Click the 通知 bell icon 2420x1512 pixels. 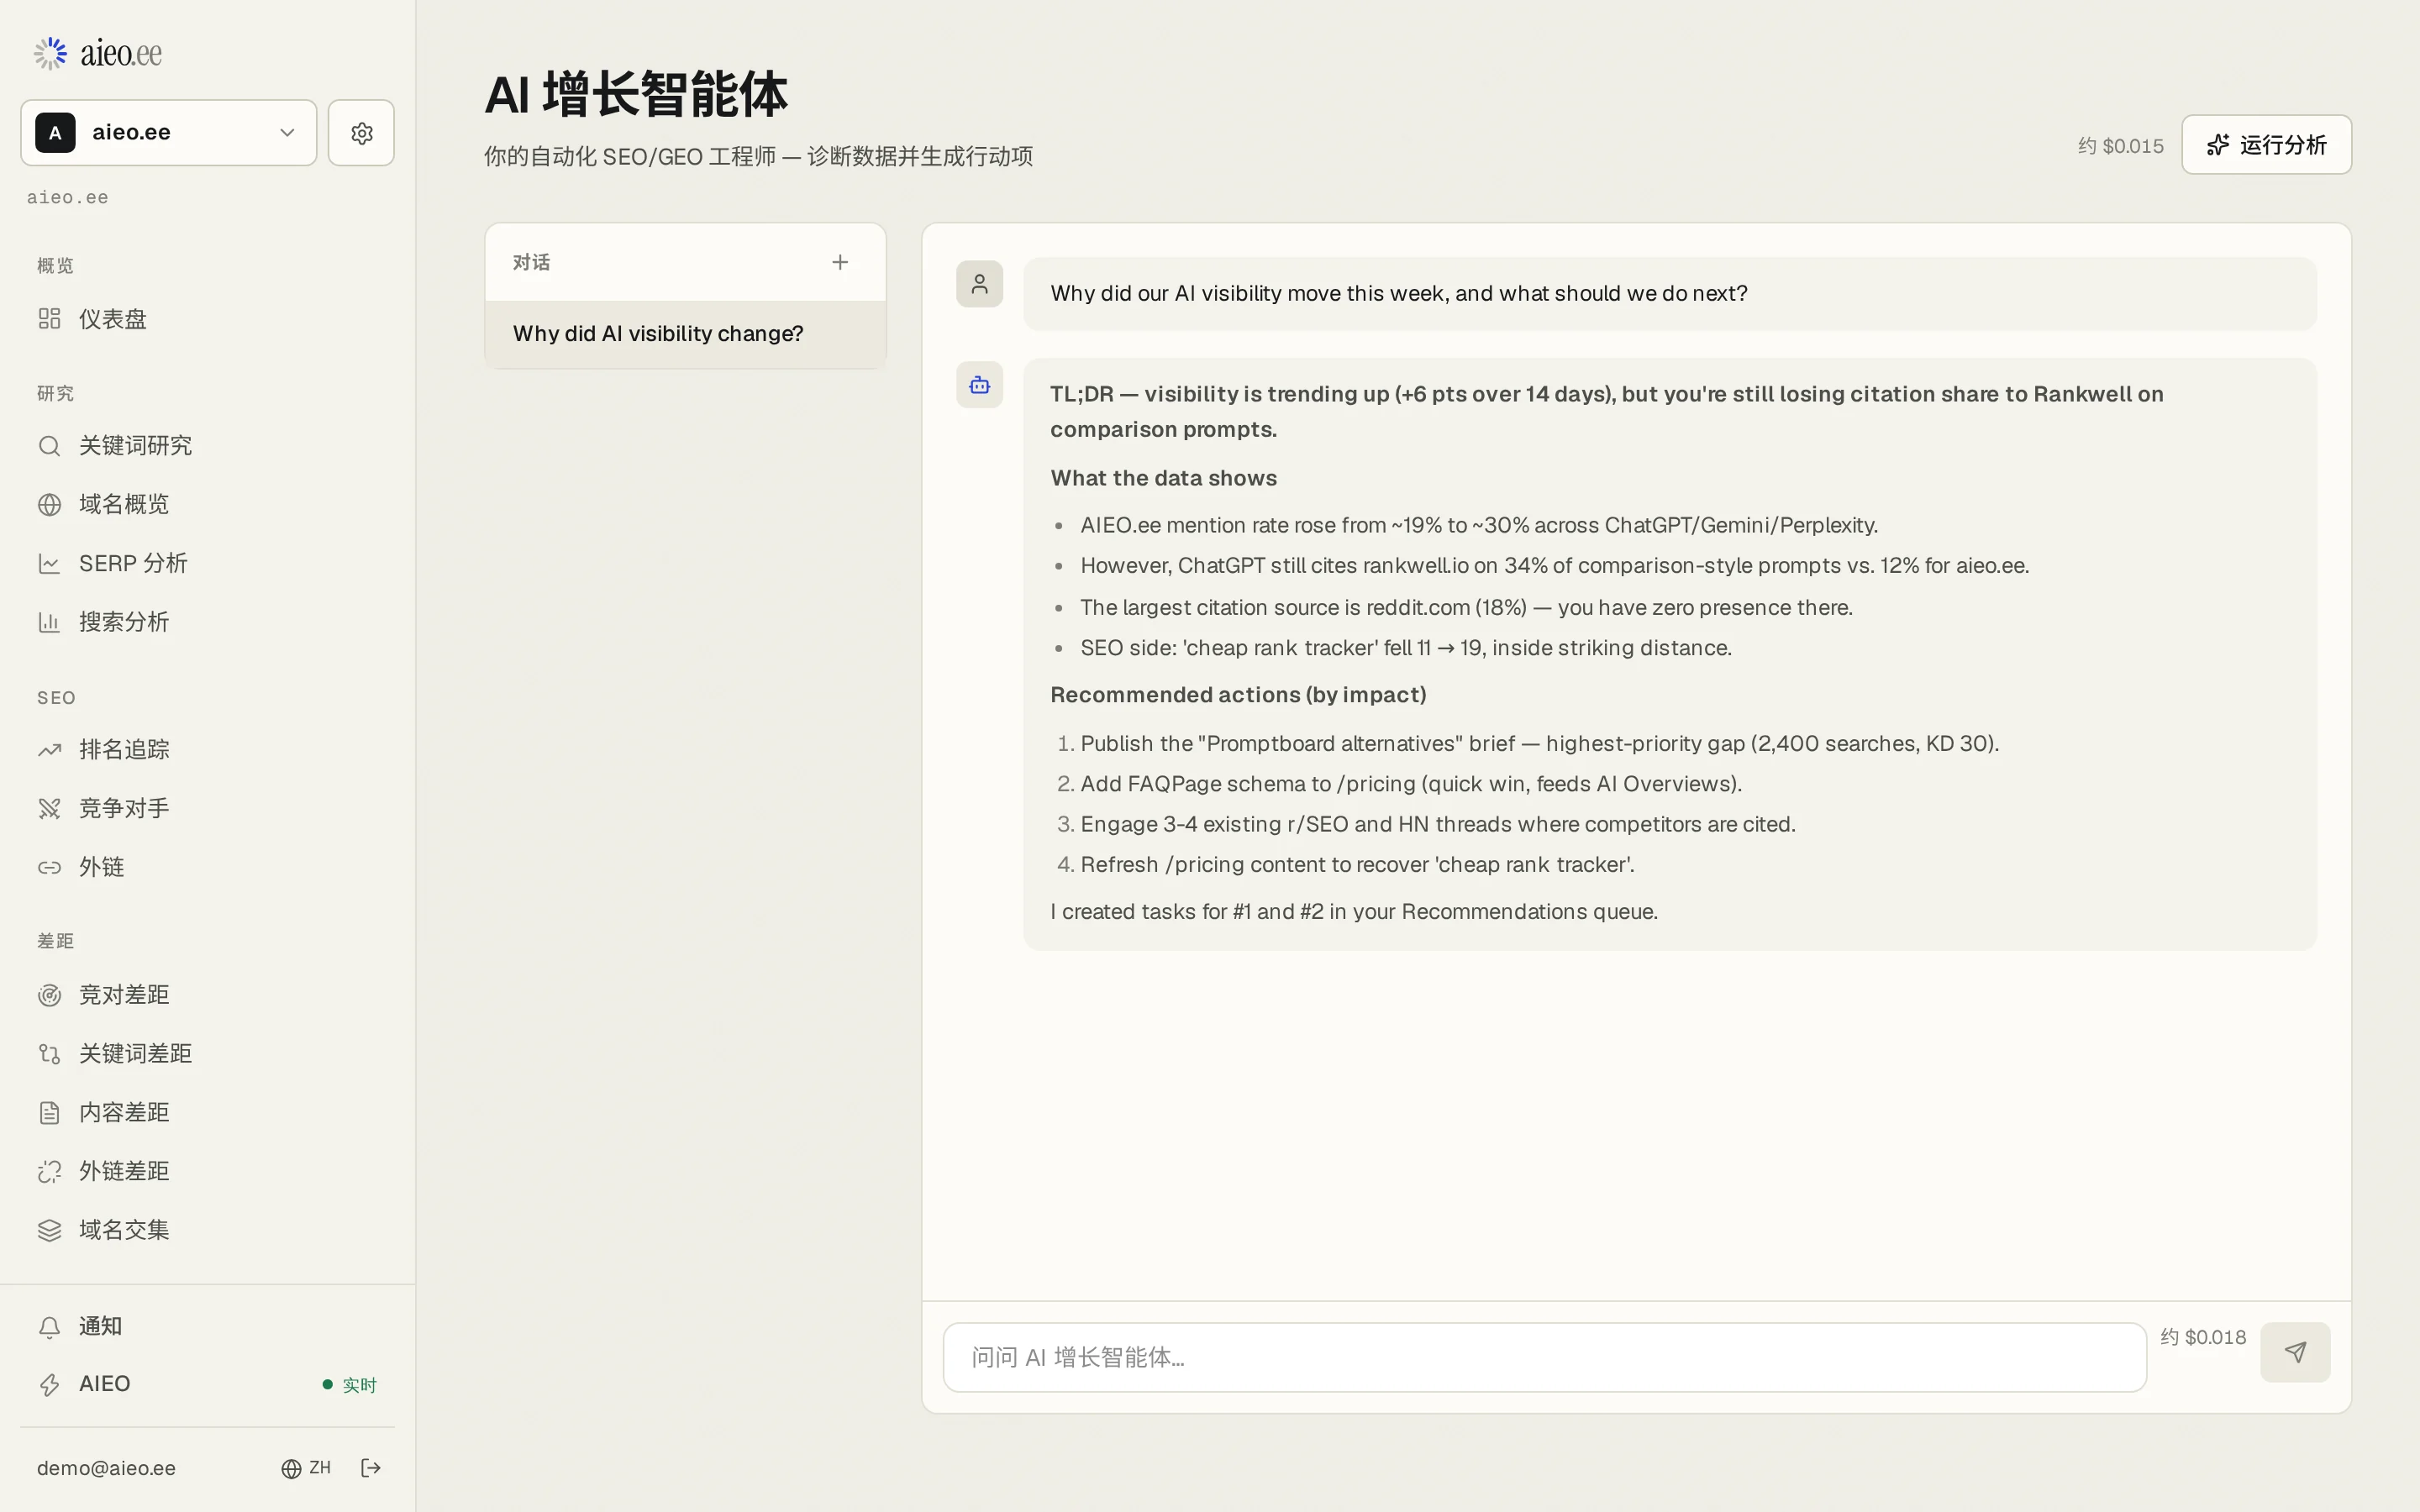tap(49, 1327)
